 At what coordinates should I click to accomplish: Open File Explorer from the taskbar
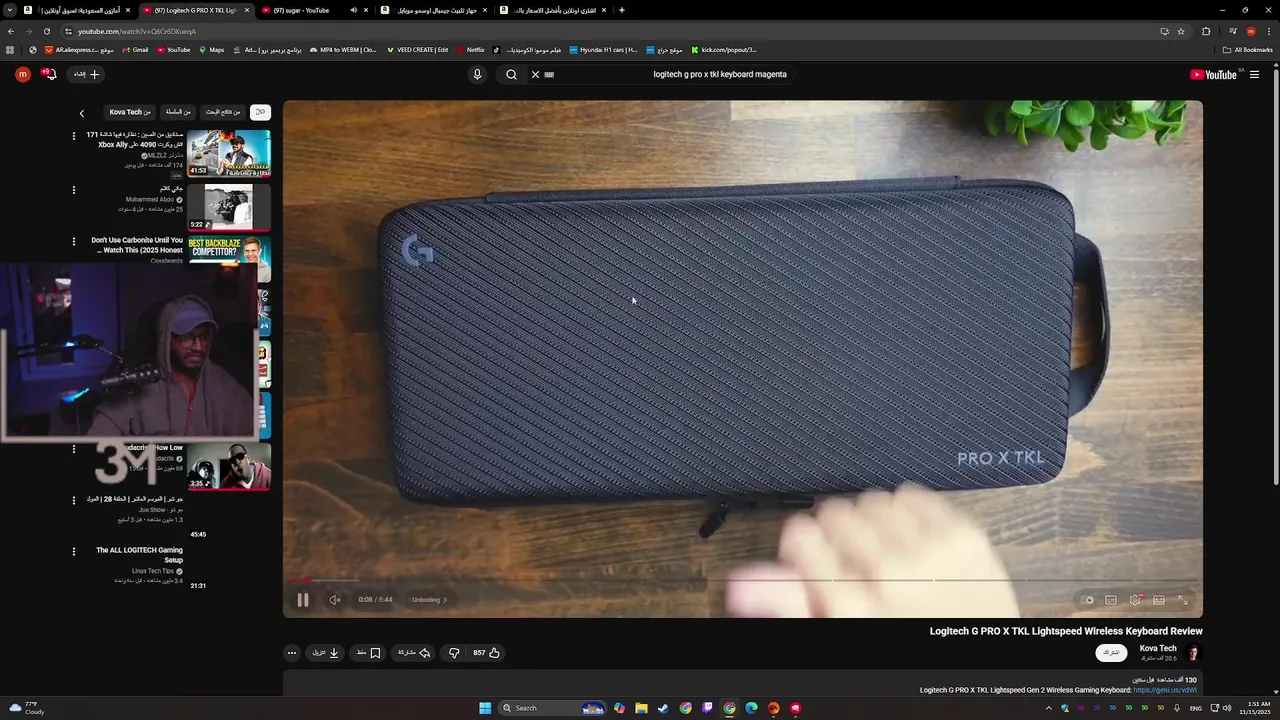point(641,708)
